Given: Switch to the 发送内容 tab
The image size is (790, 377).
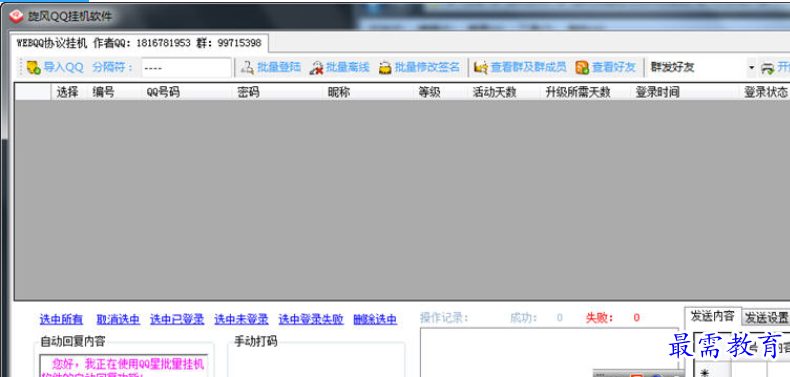Looking at the screenshot, I should (x=712, y=317).
